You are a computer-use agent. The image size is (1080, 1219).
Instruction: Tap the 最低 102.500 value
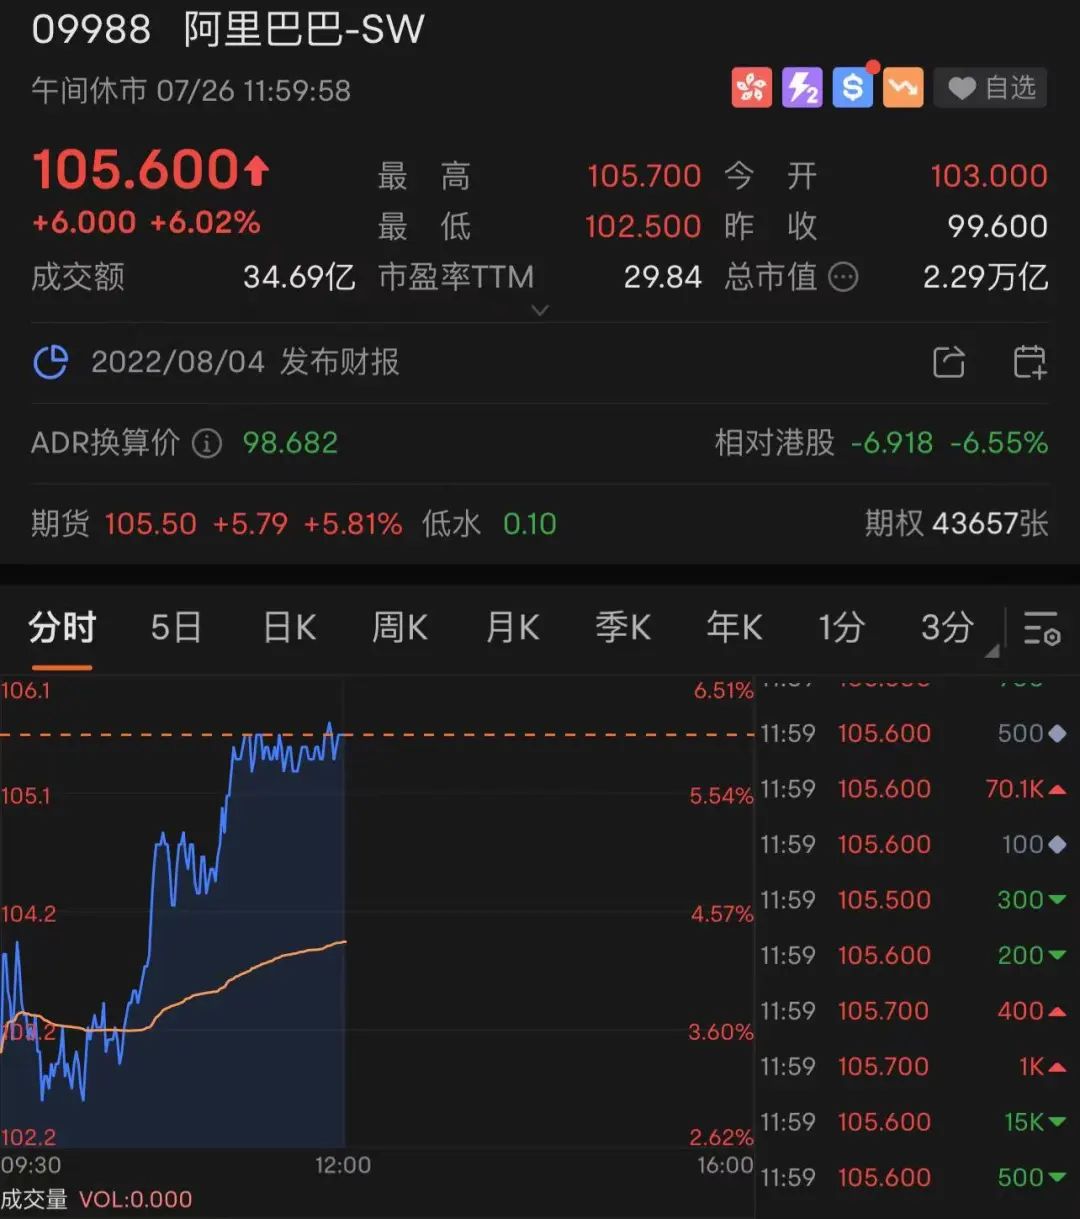click(643, 226)
